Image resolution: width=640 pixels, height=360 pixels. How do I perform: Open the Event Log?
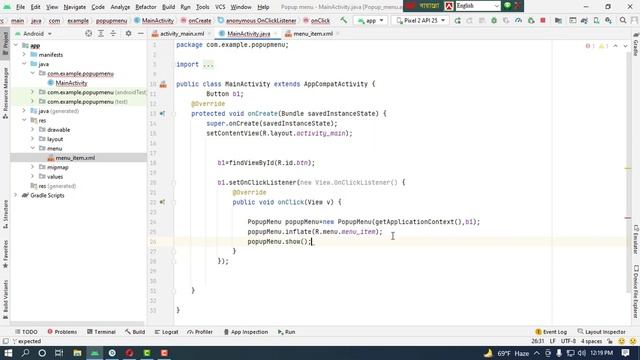[551, 332]
